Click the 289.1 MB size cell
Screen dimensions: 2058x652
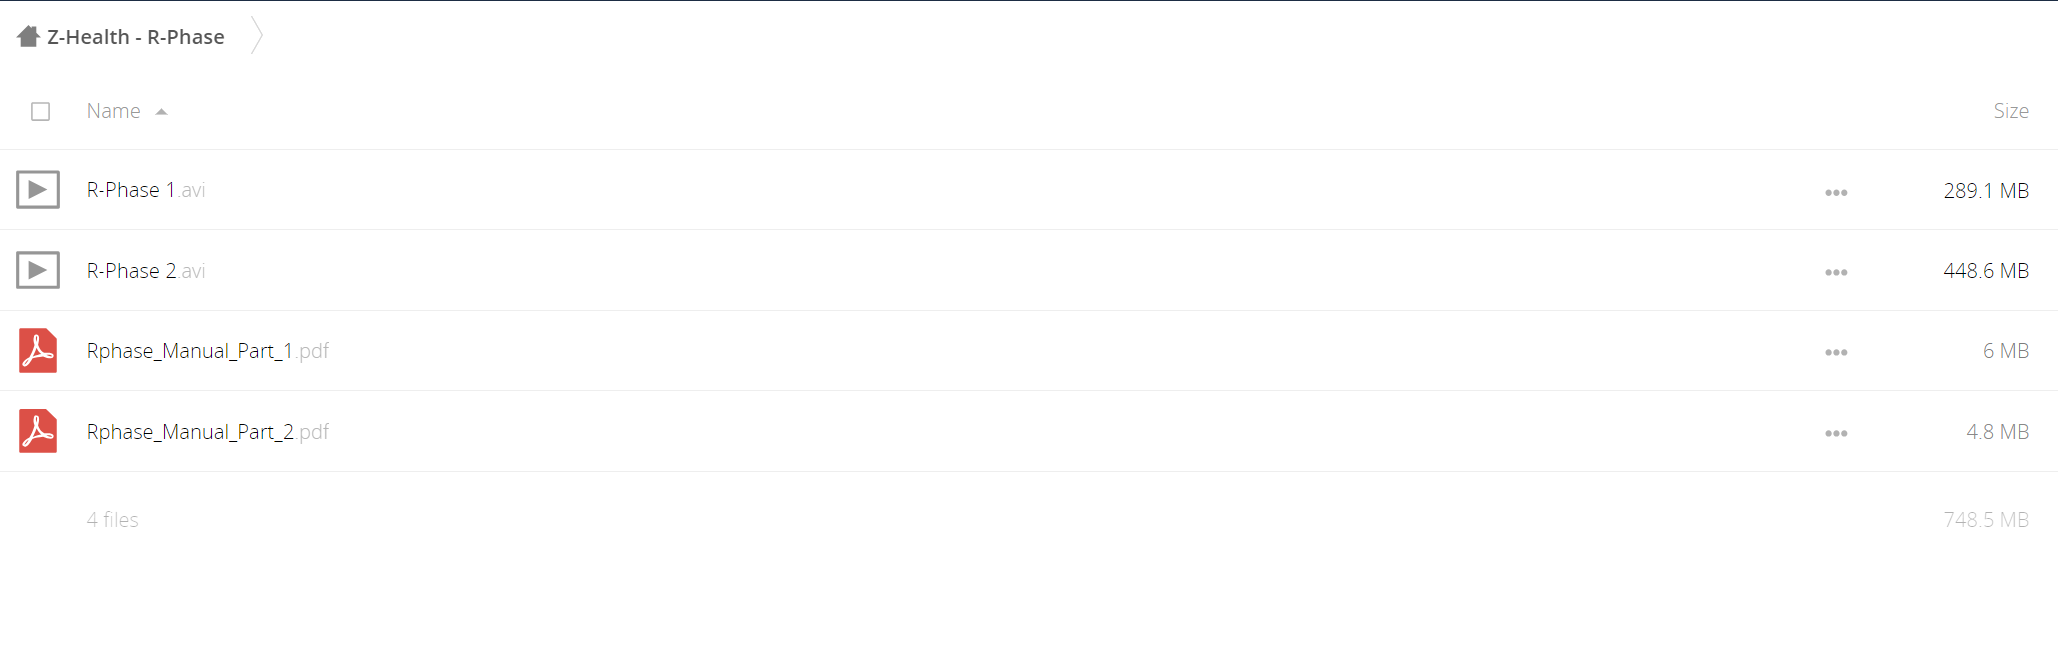click(x=1986, y=190)
